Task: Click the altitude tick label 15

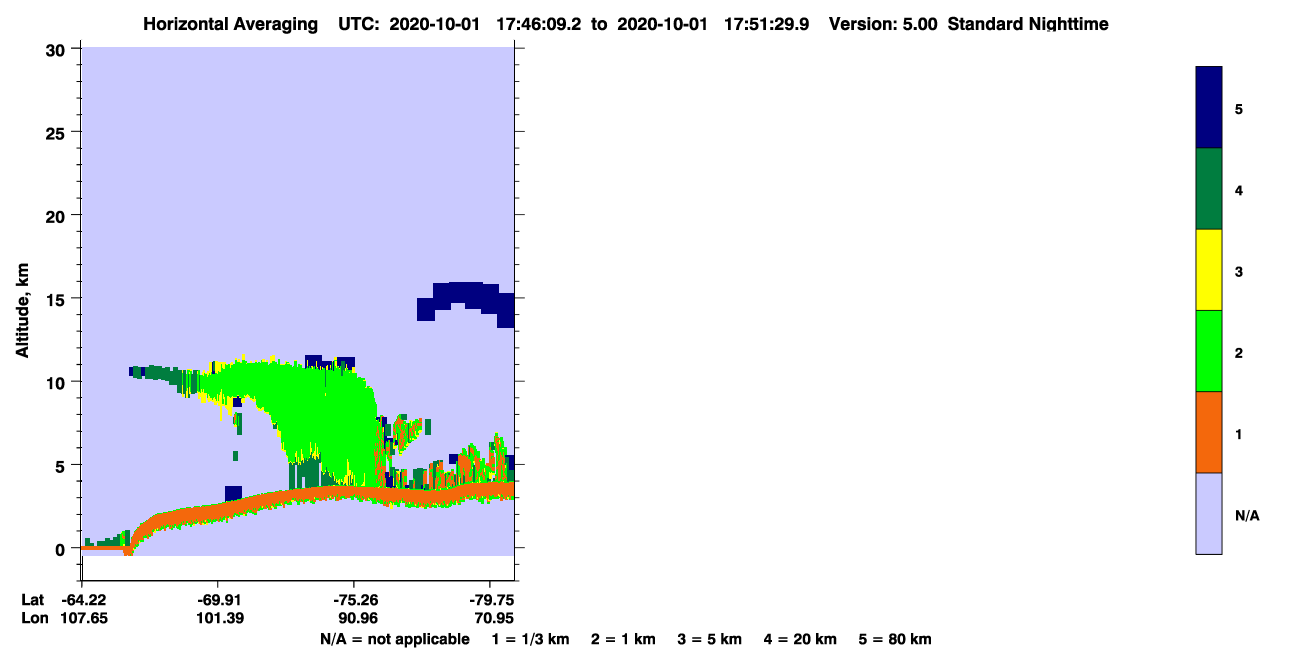Action: tap(58, 299)
